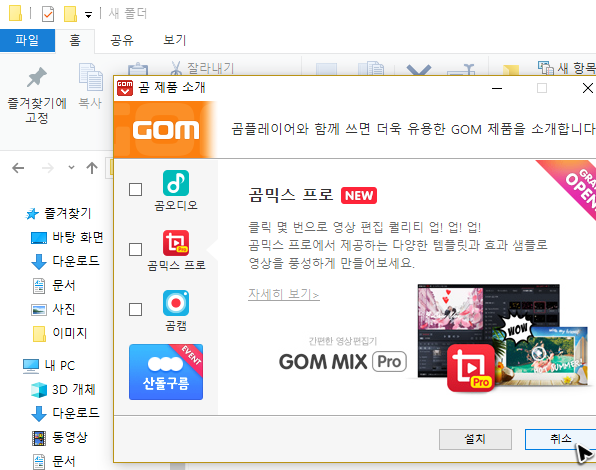Switch to the 보기 ribbon tab
This screenshot has width=596, height=470.
click(174, 40)
